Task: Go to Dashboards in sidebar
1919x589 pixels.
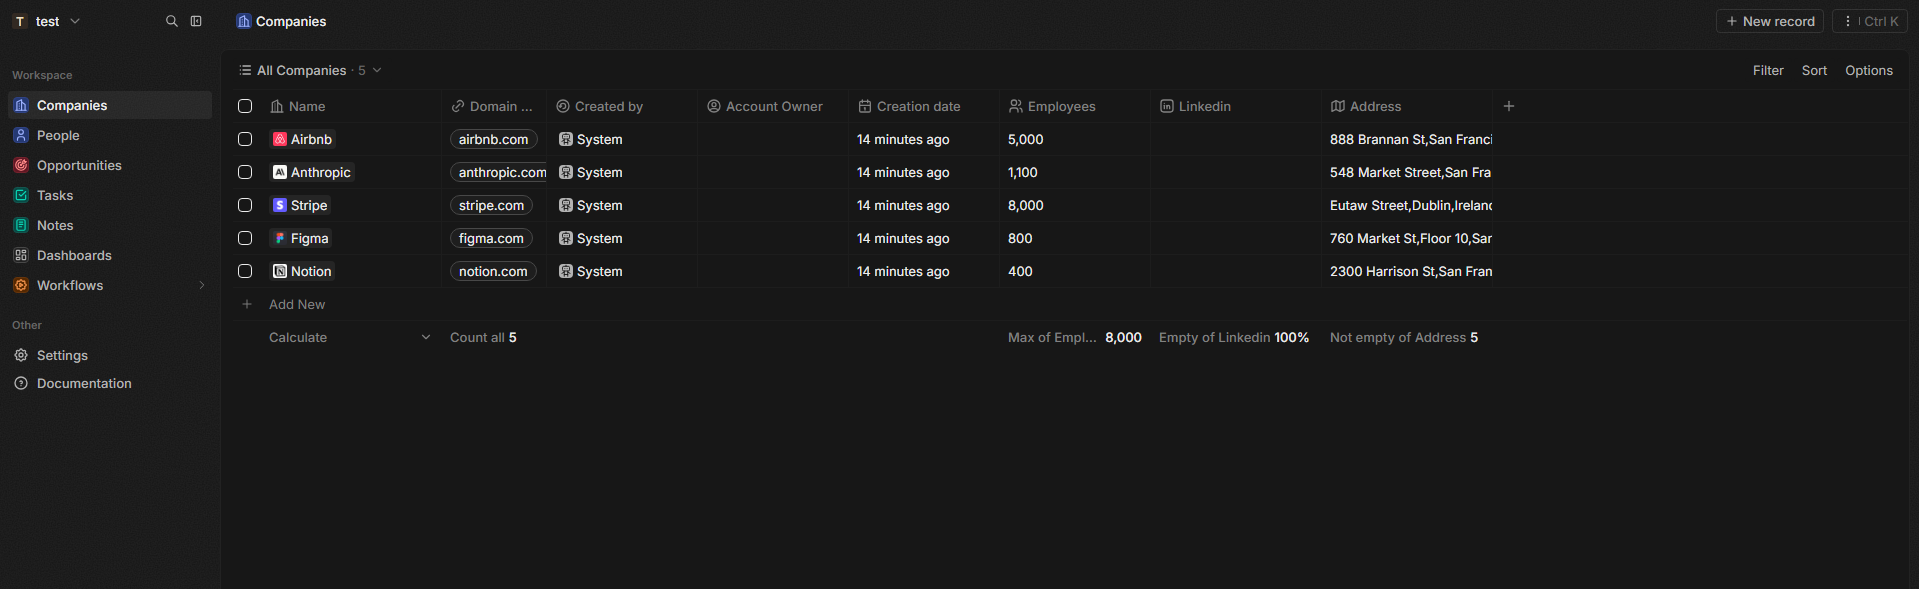Action: click(x=110, y=255)
